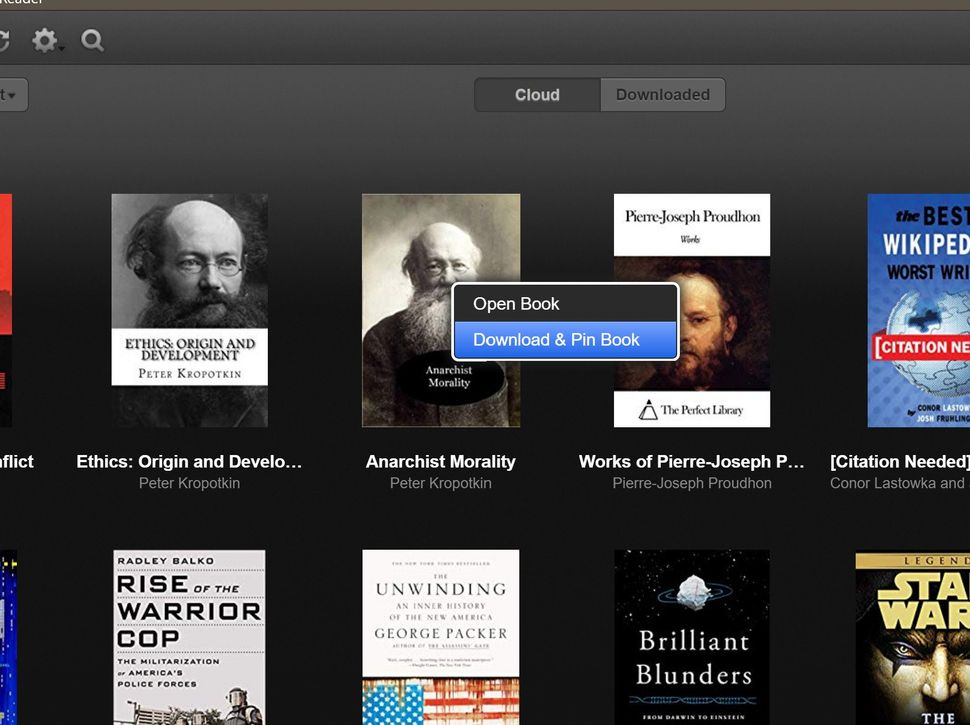970x725 pixels.
Task: Click author name Peter Kropotkin under Ethics
Action: (x=189, y=483)
